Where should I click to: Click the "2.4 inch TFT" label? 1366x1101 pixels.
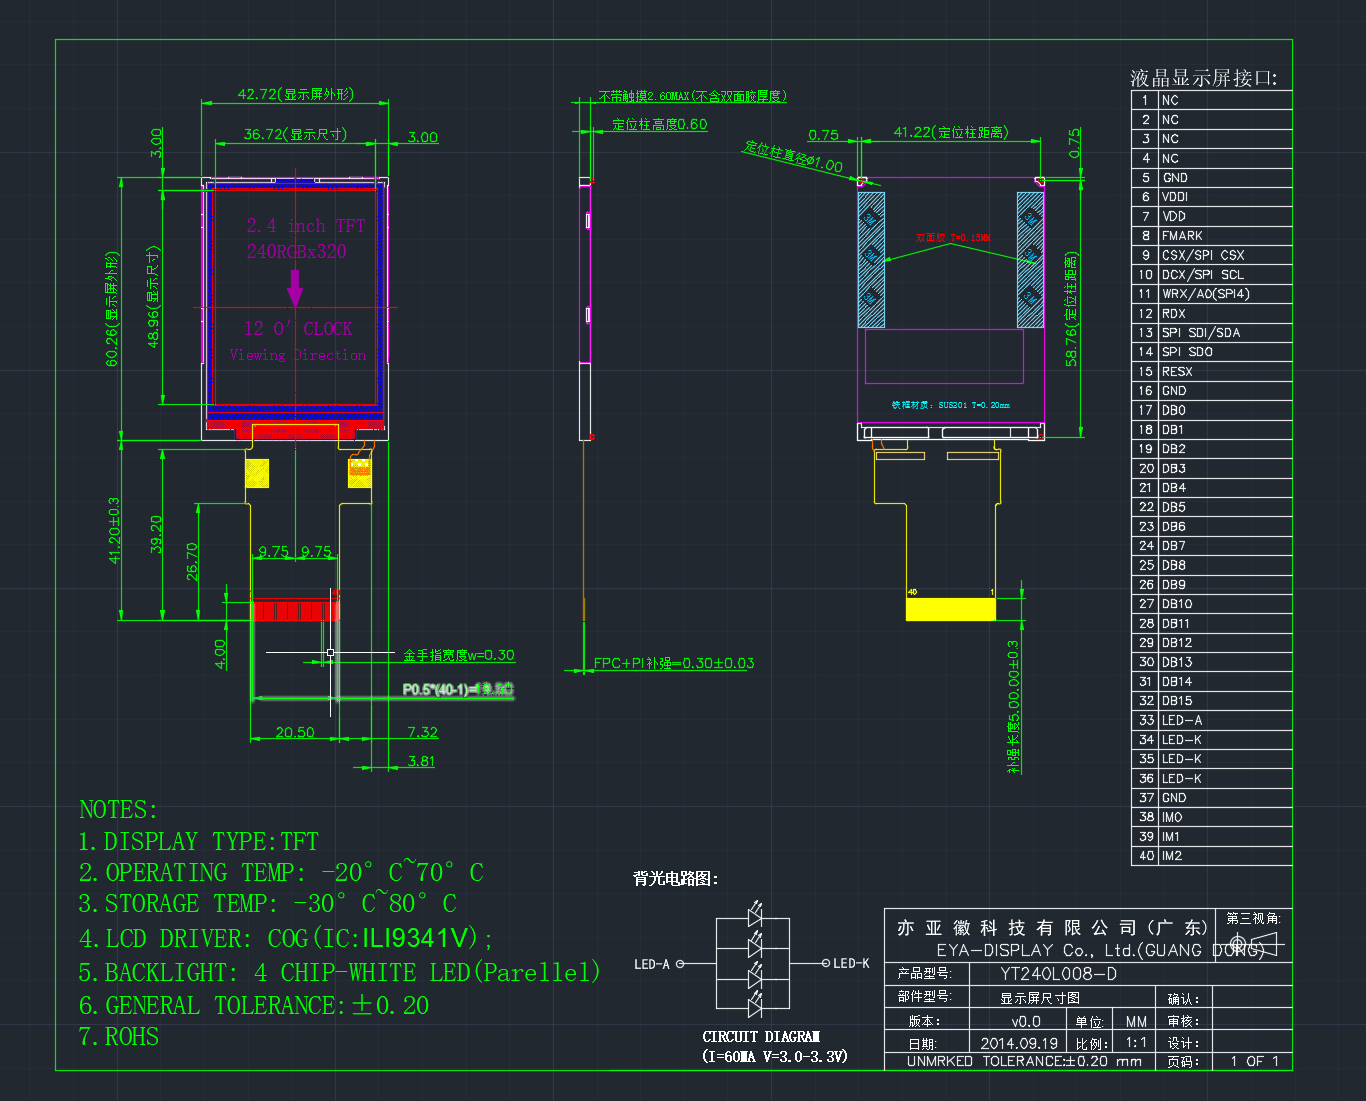tap(306, 226)
